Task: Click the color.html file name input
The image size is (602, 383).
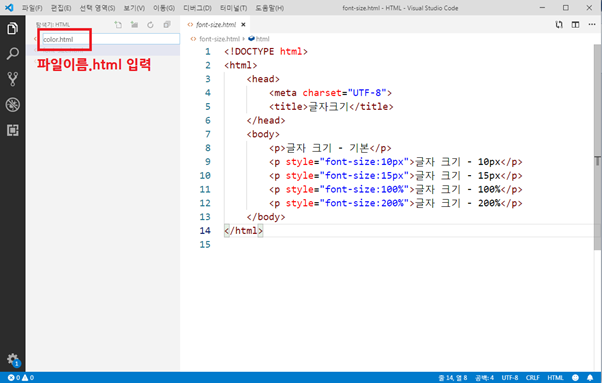Action: tap(111, 39)
